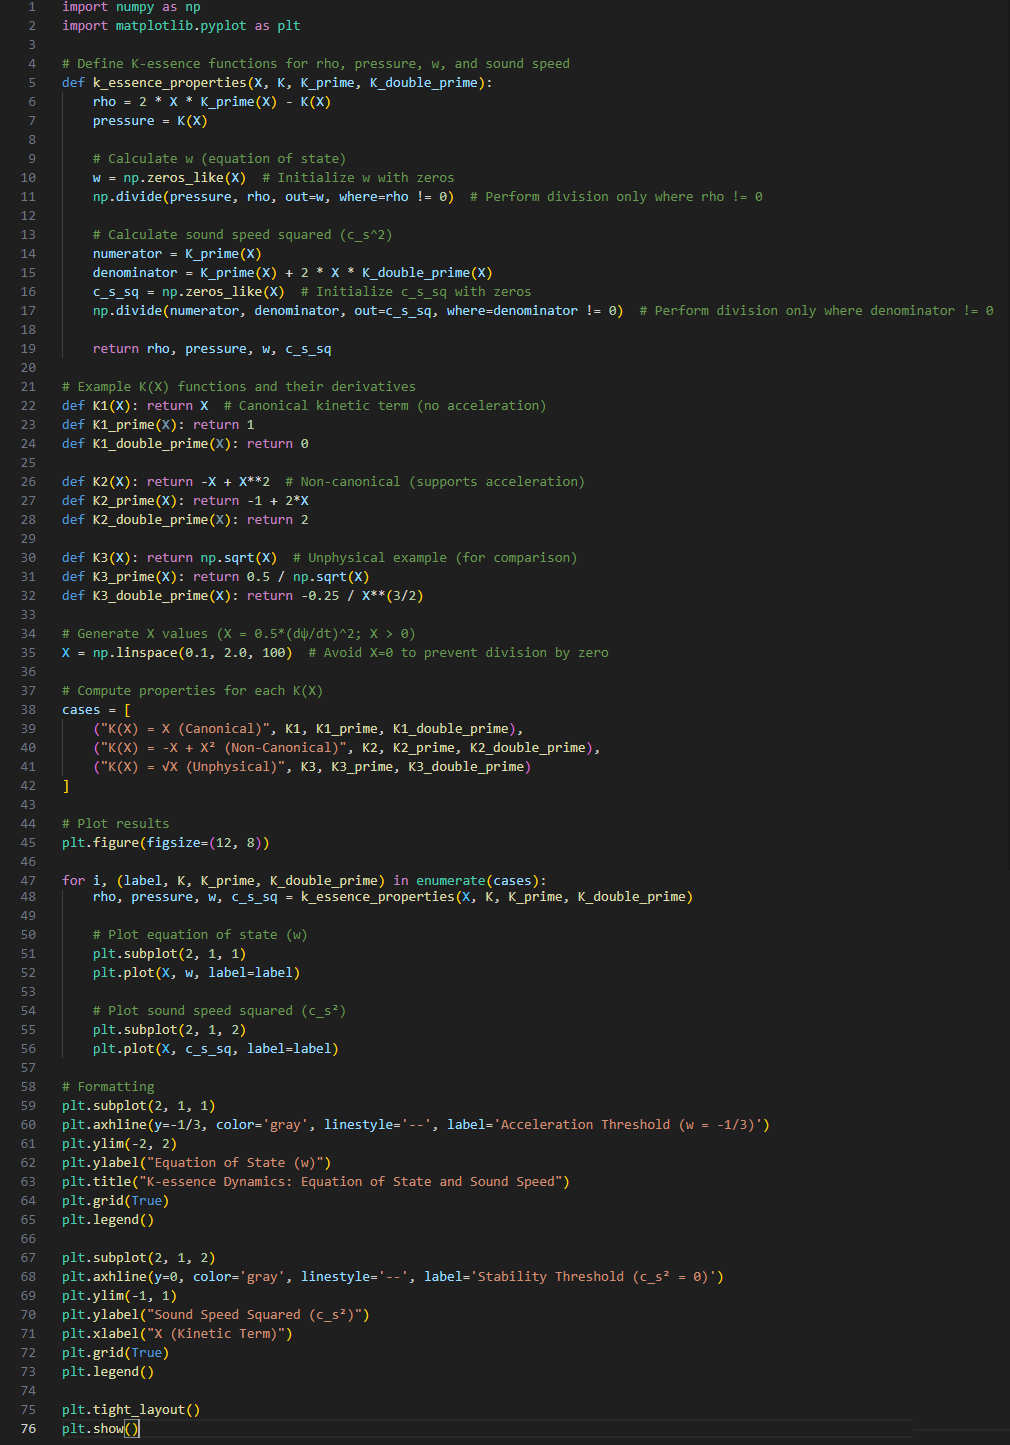Click the 'return rho, pressure, w, c_s_sq' statement
1010x1445 pixels.
pyautogui.click(x=211, y=348)
